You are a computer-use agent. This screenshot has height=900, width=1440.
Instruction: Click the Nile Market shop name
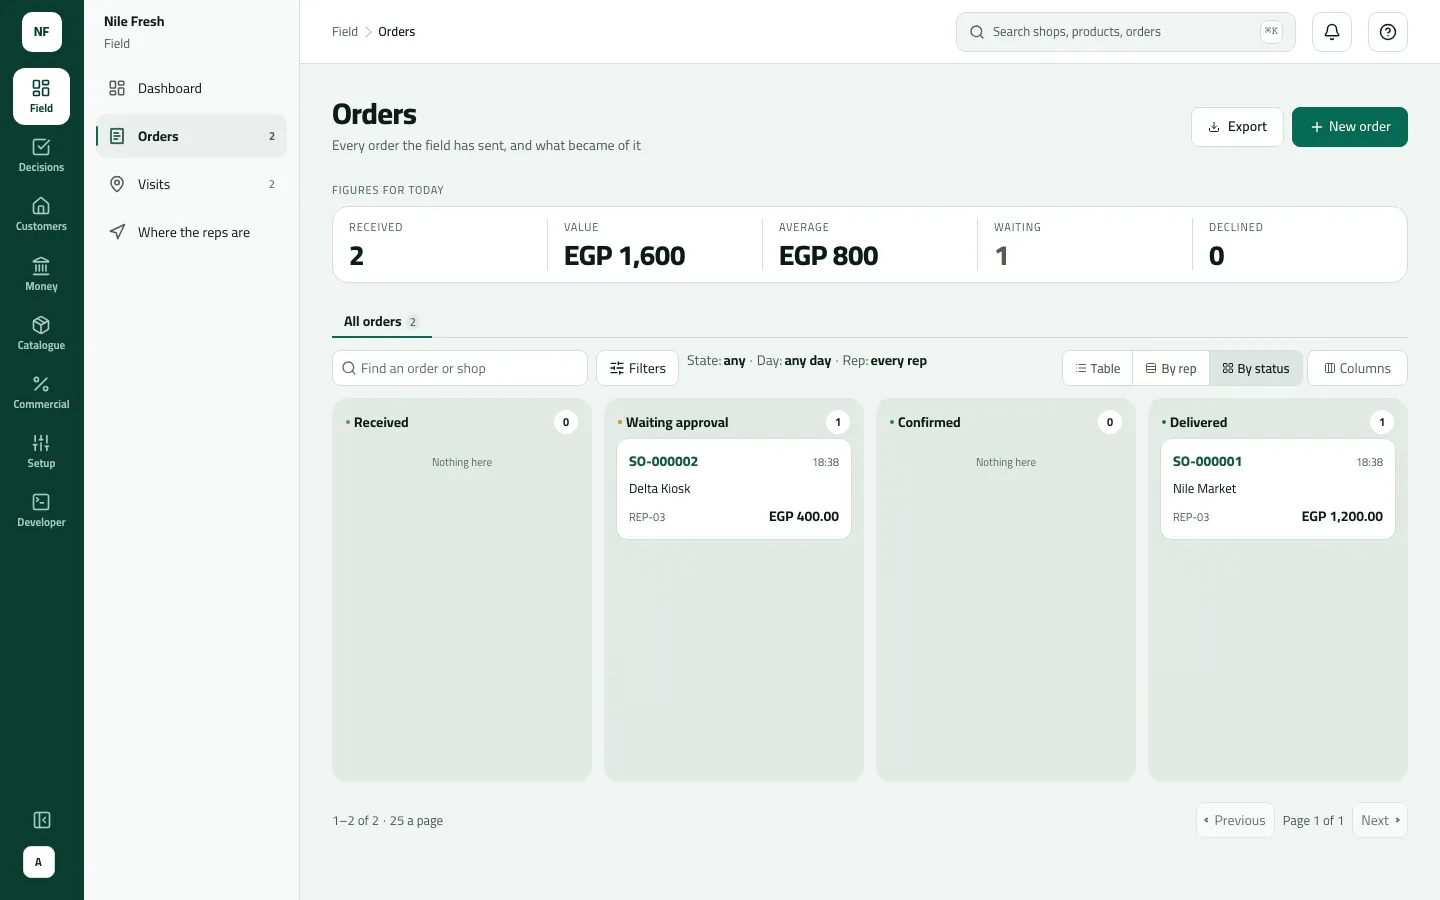click(1204, 489)
